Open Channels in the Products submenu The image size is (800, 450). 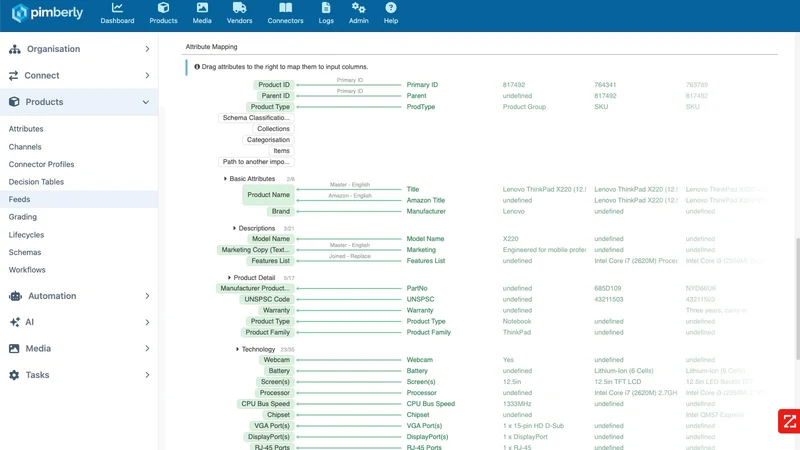click(x=25, y=147)
